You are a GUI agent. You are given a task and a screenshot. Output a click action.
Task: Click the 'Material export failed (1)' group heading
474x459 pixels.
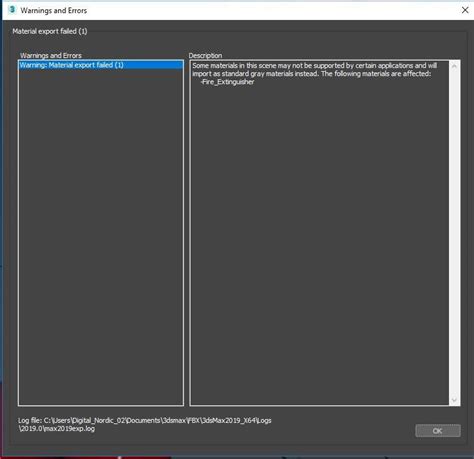[x=50, y=31]
